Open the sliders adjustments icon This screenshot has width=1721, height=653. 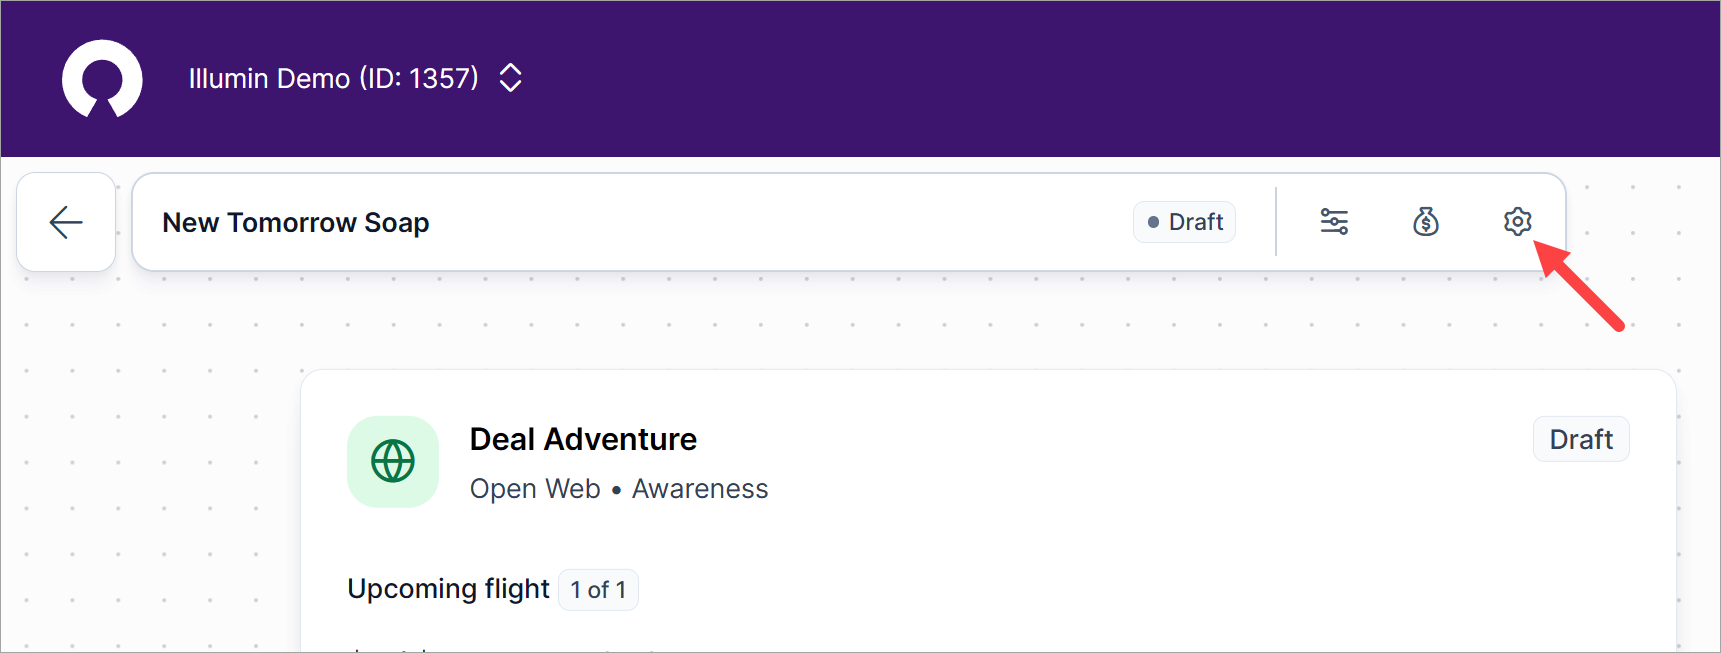(1334, 222)
